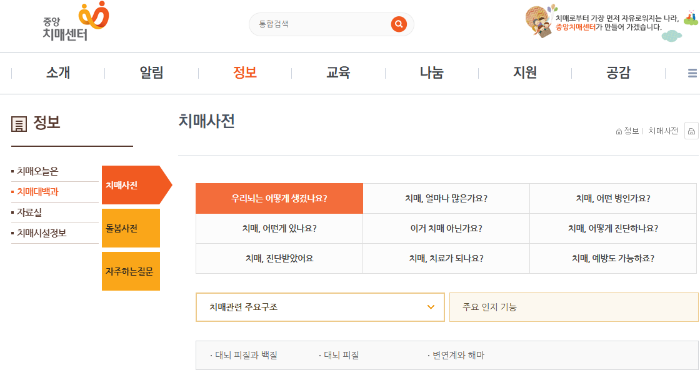Click the 중앙치매센터 logo
Image resolution: width=700 pixels, height=381 pixels.
76,22
